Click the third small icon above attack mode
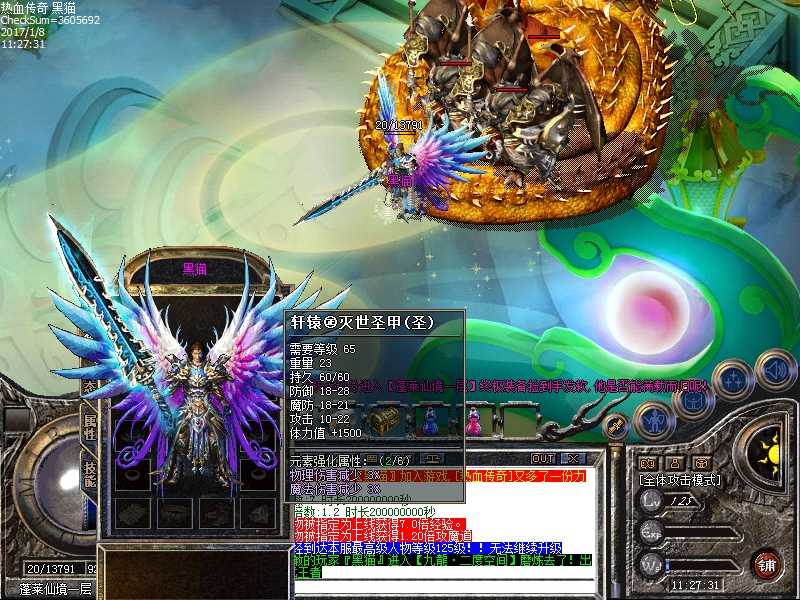Image resolution: width=800 pixels, height=600 pixels. pos(702,463)
